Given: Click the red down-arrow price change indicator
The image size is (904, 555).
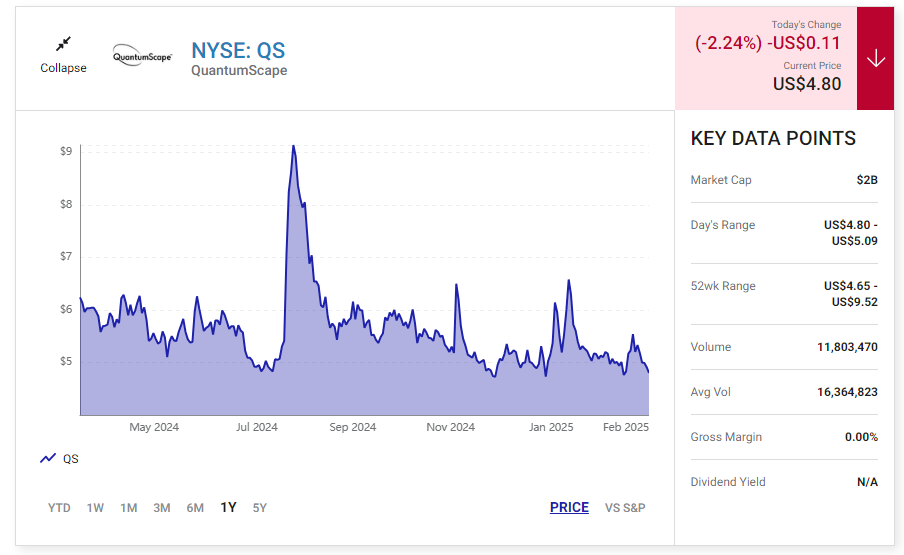Looking at the screenshot, I should tap(875, 58).
